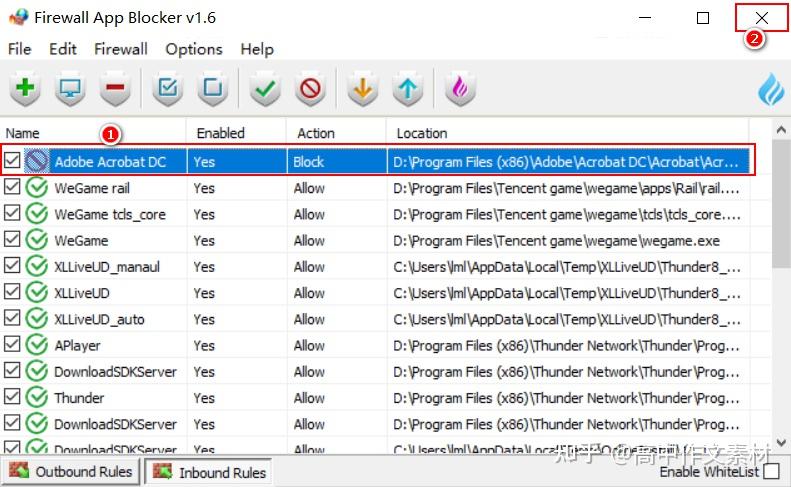Open the Edit menu
The image size is (791, 487).
(x=63, y=49)
